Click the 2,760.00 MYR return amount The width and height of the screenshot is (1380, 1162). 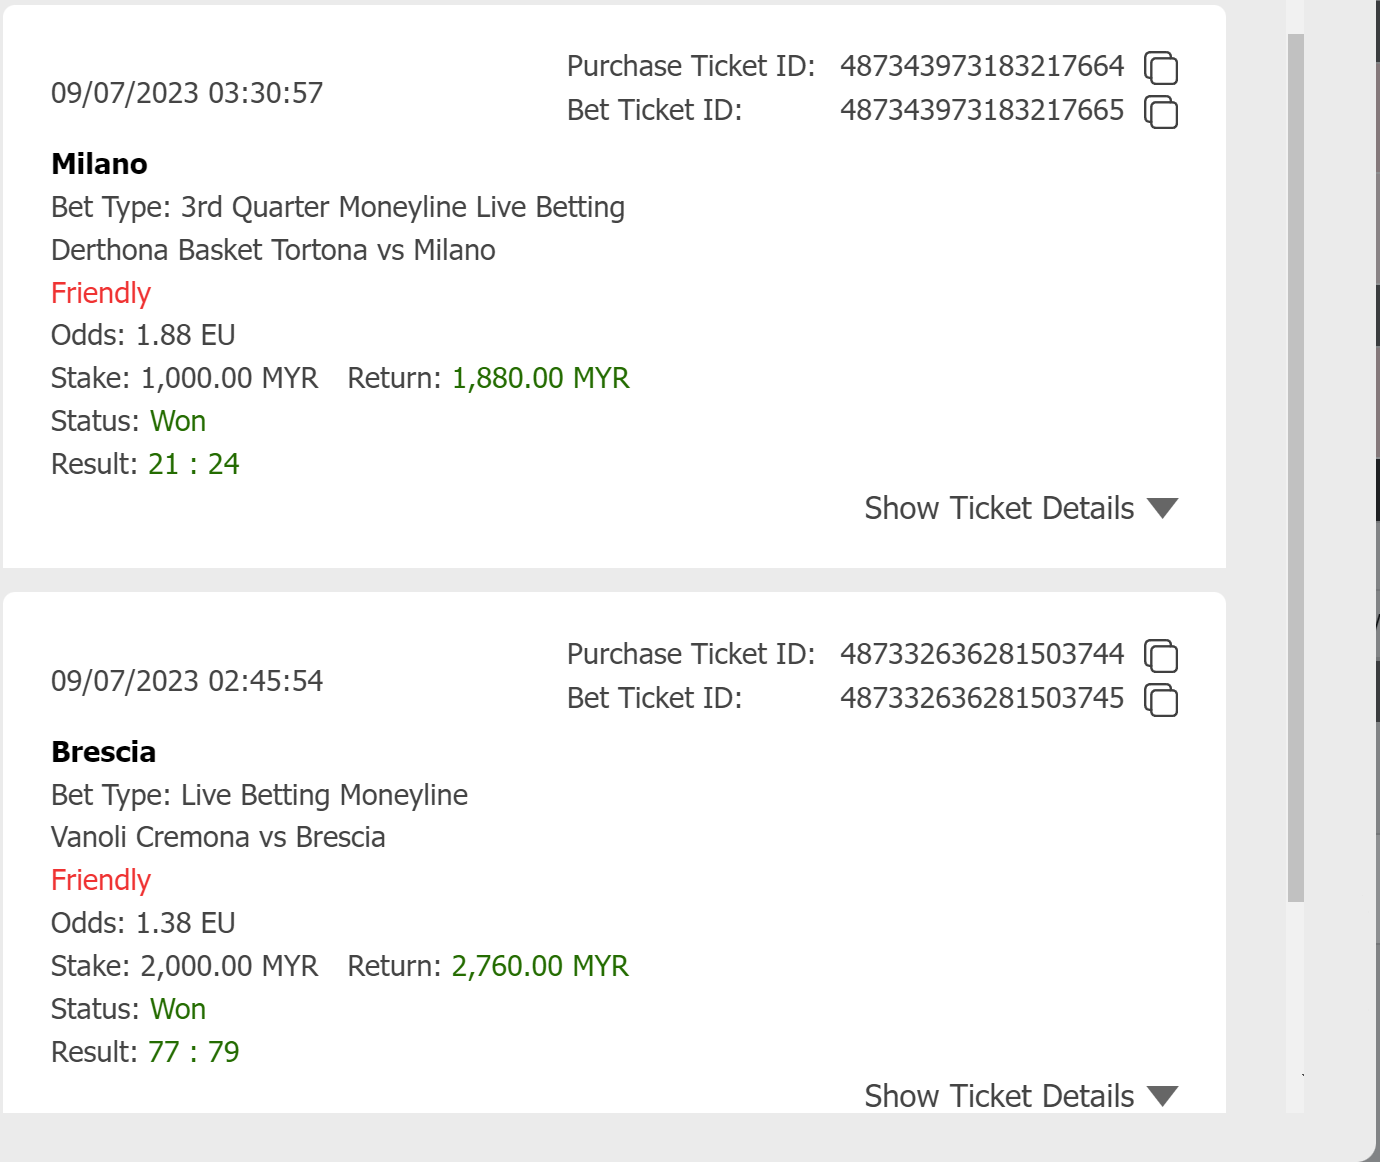coord(540,966)
